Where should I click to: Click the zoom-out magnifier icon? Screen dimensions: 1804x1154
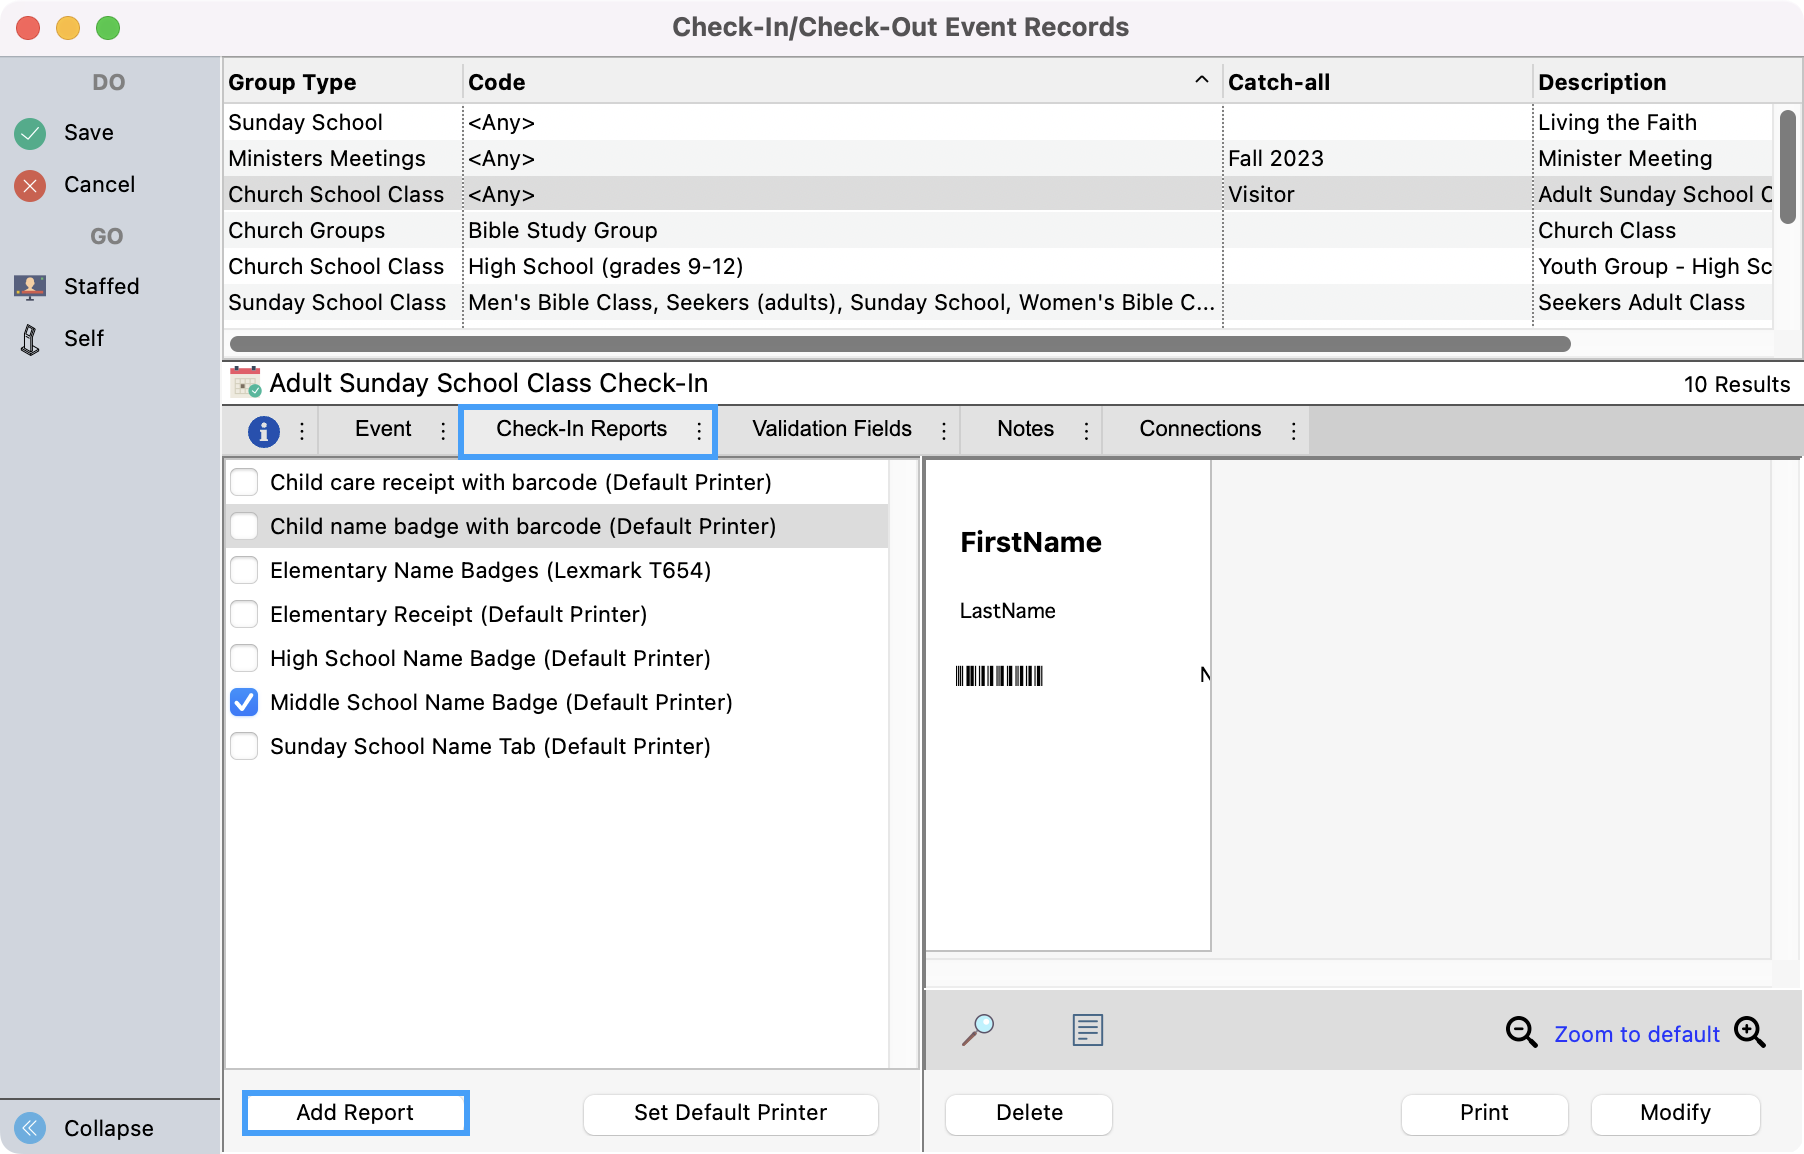(x=1520, y=1033)
